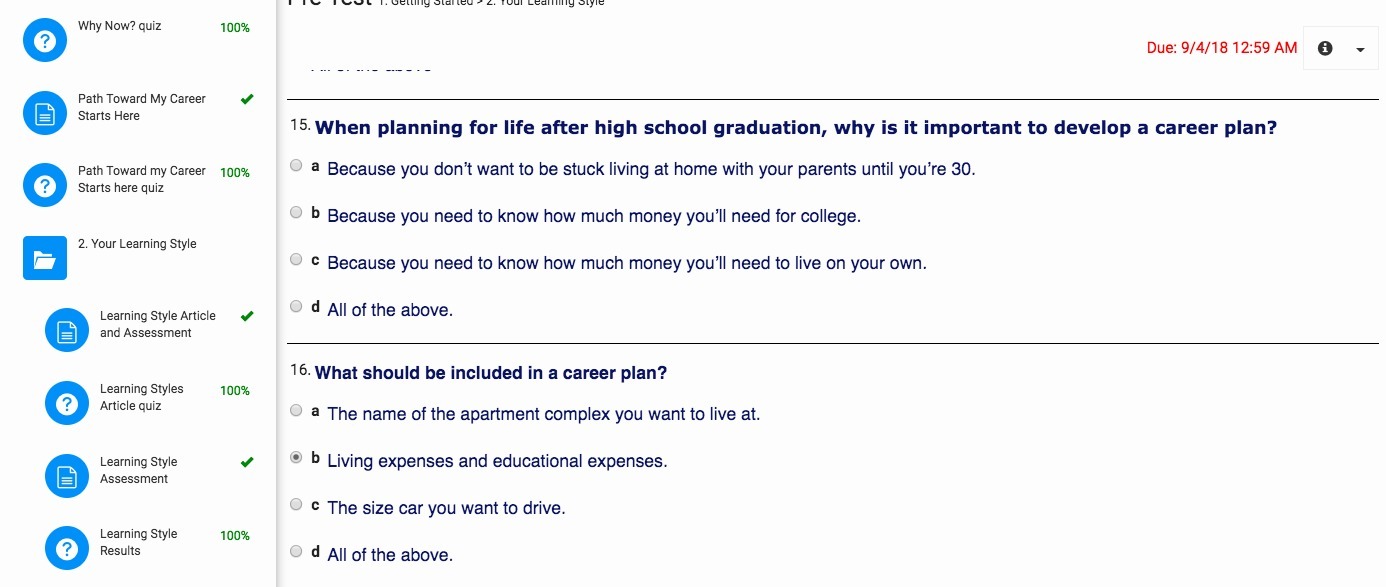Open Path Toward My Career document icon
Screen dimensions: 1386x587
pos(45,114)
